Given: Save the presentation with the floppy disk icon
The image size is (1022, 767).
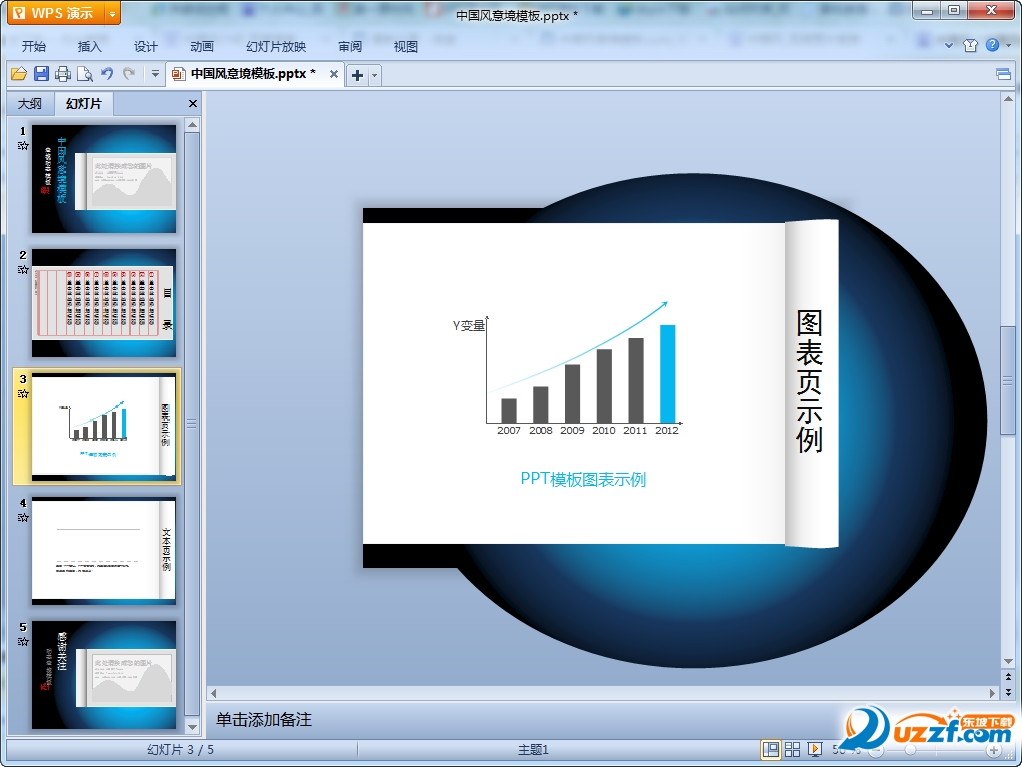Looking at the screenshot, I should click(41, 74).
